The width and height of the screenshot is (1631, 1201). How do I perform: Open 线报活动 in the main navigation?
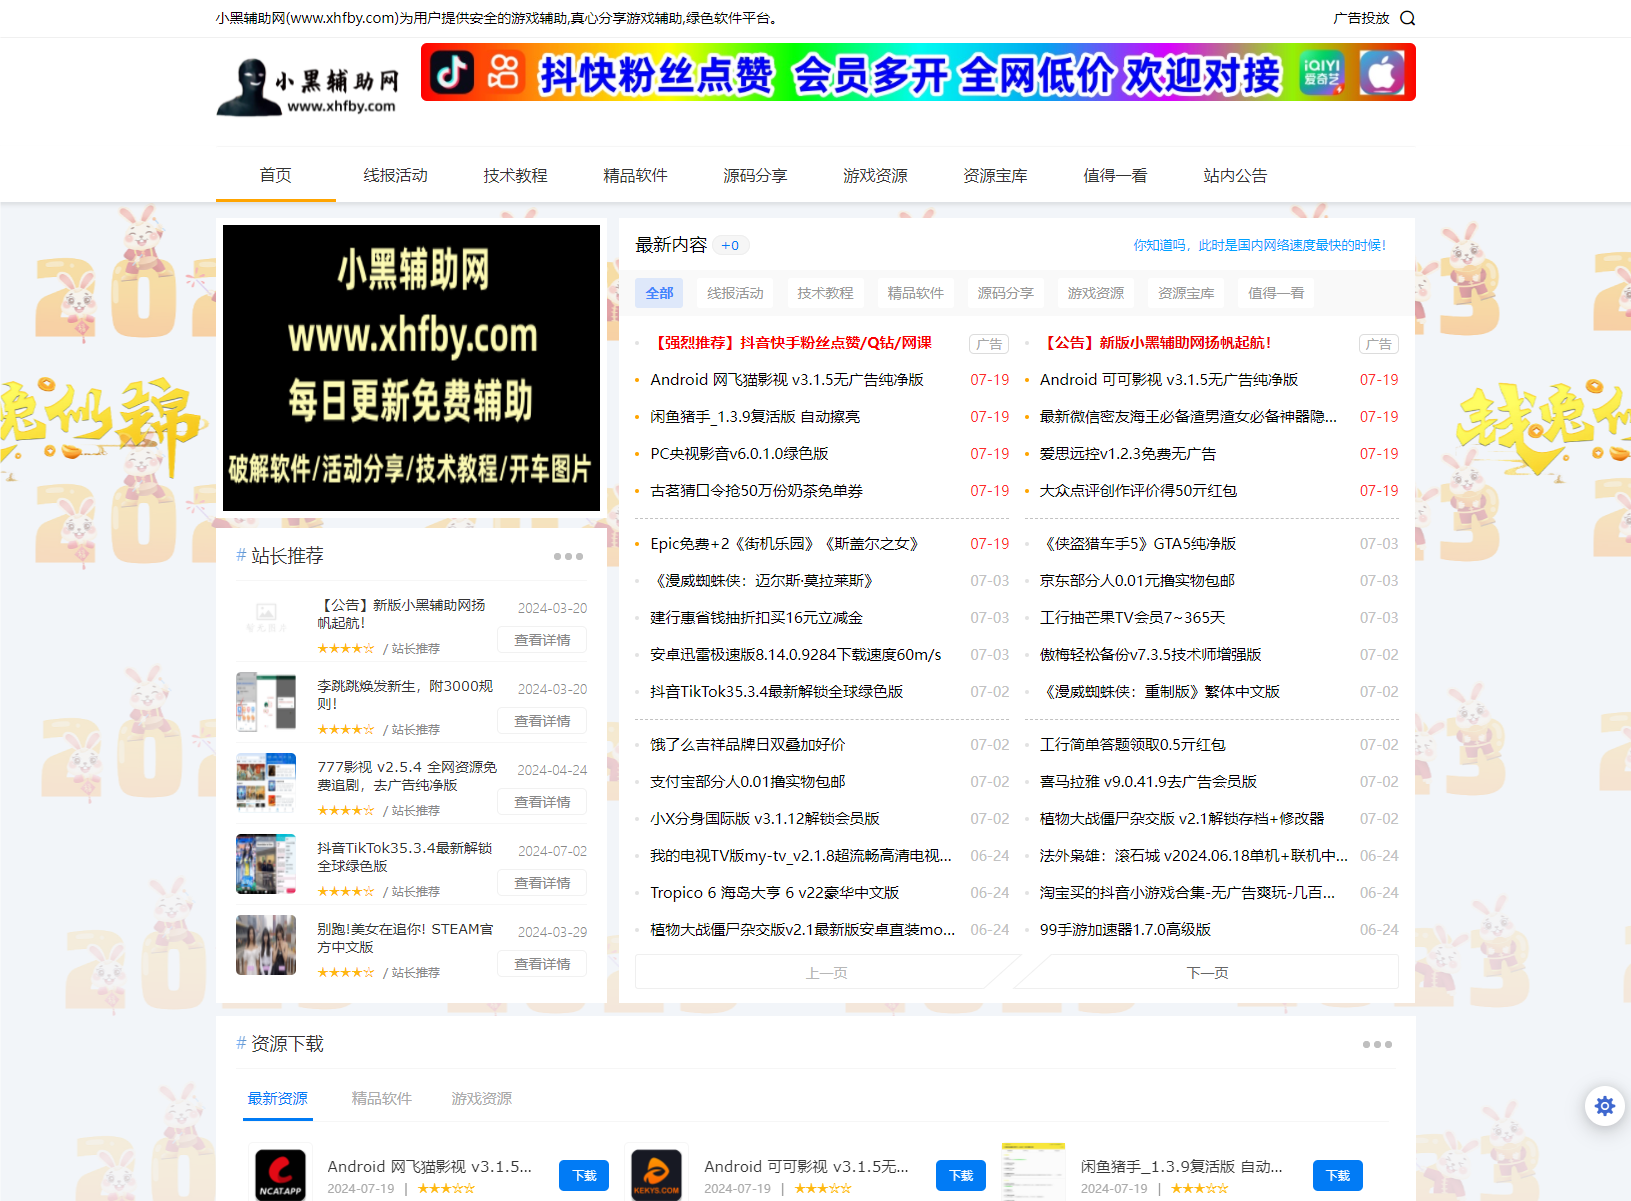pos(396,175)
